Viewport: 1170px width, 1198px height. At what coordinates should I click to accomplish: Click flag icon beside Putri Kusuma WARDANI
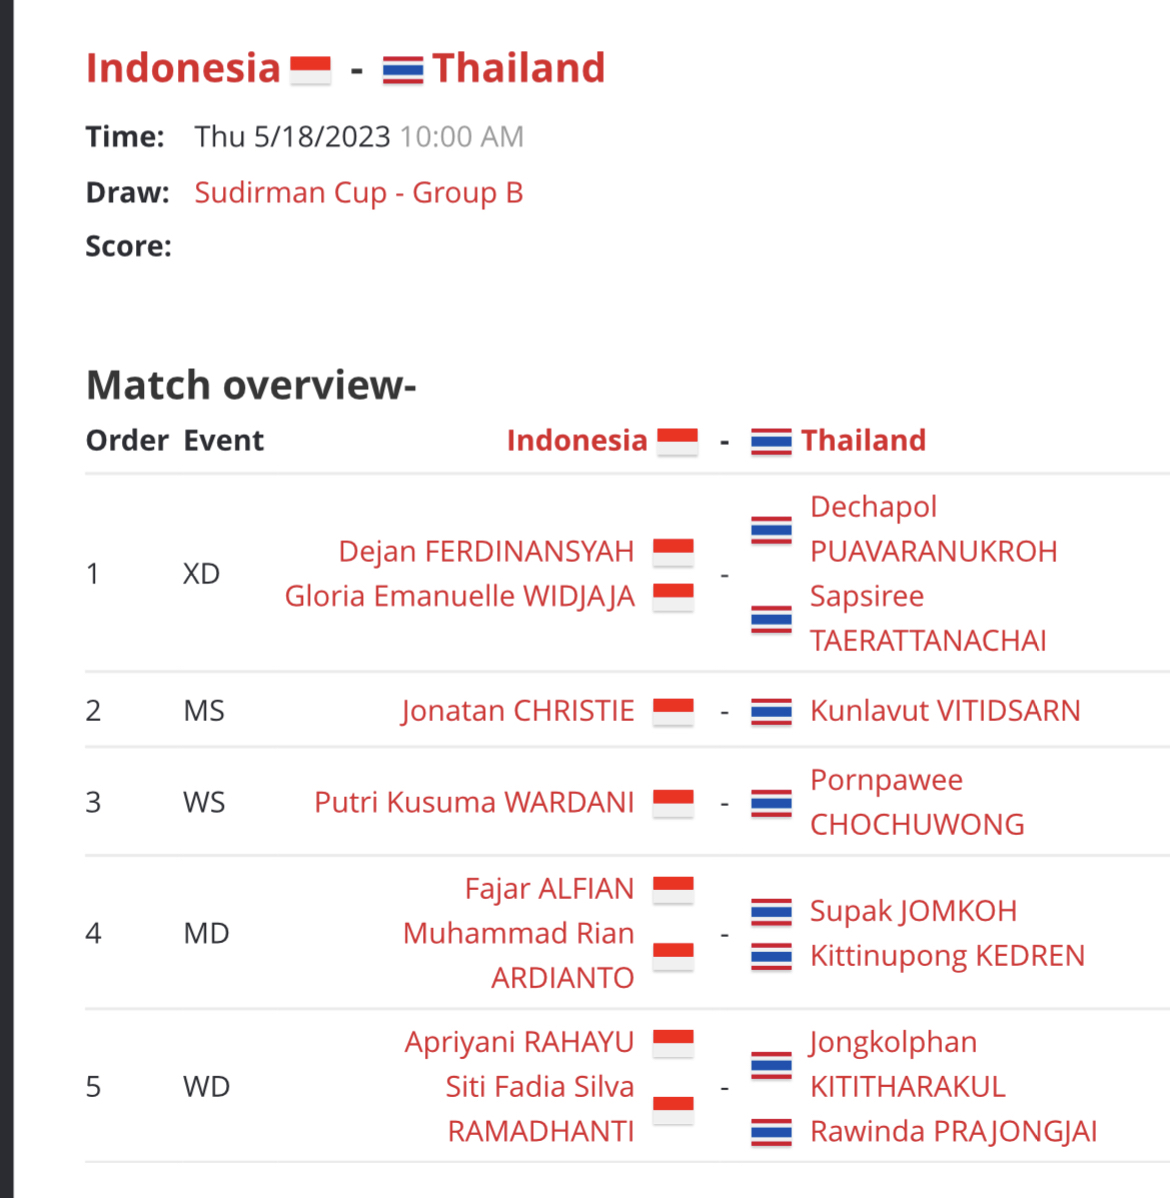click(673, 803)
